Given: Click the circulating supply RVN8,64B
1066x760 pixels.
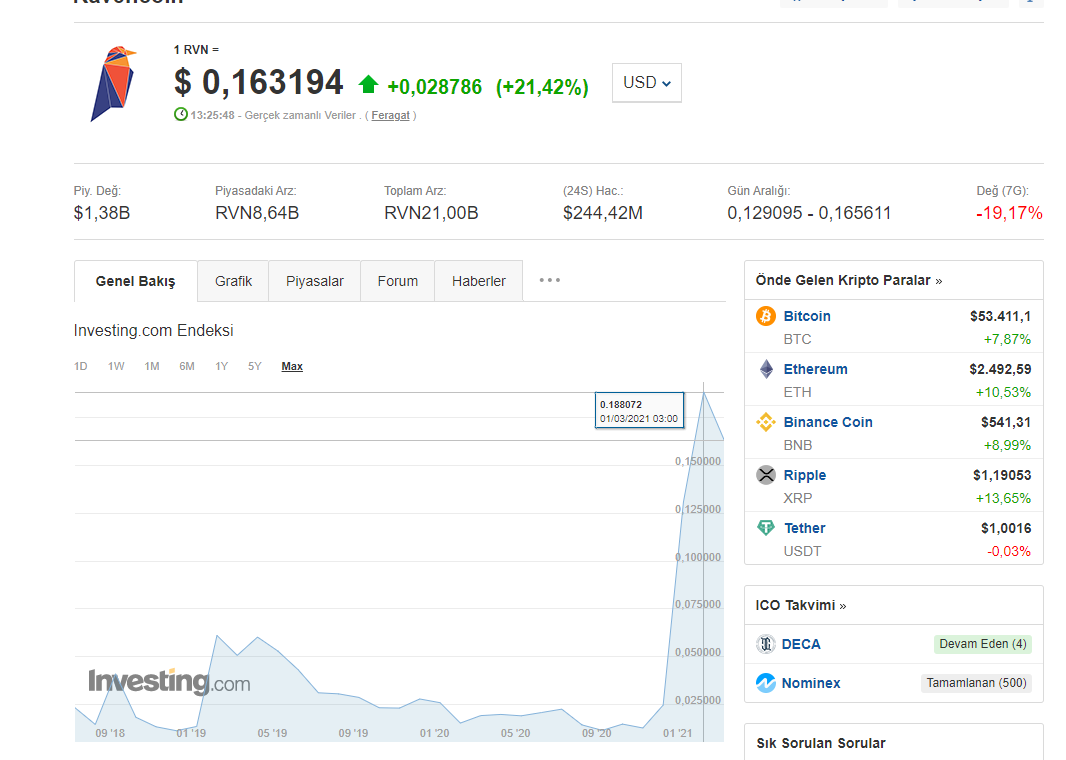Looking at the screenshot, I should [x=257, y=213].
